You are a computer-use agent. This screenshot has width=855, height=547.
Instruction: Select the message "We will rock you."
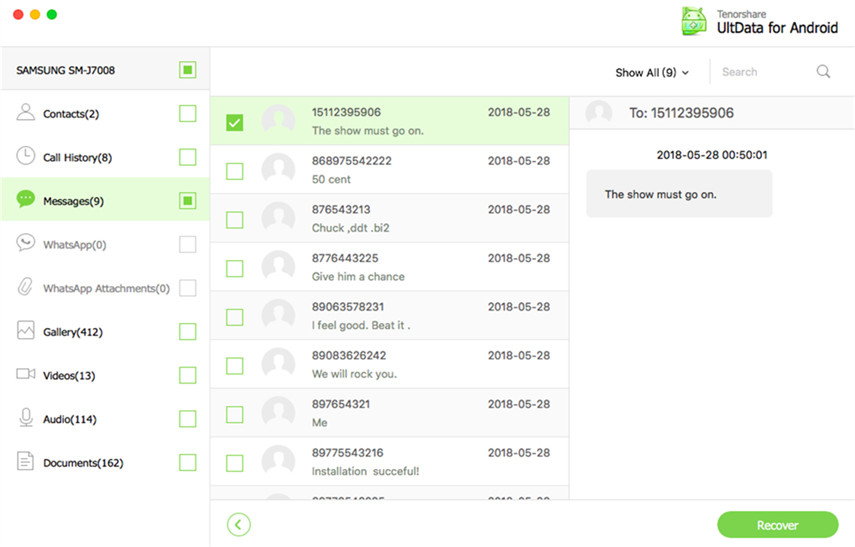click(x=389, y=364)
